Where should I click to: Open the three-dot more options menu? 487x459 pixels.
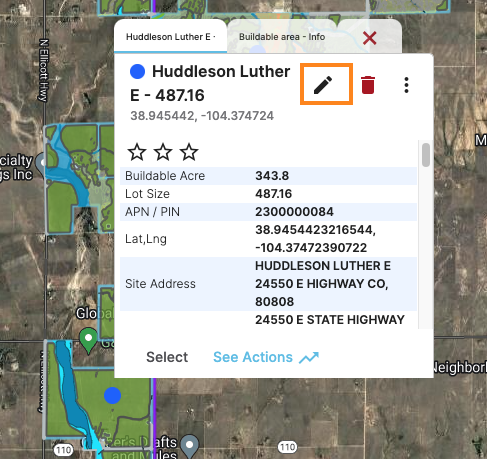406,85
